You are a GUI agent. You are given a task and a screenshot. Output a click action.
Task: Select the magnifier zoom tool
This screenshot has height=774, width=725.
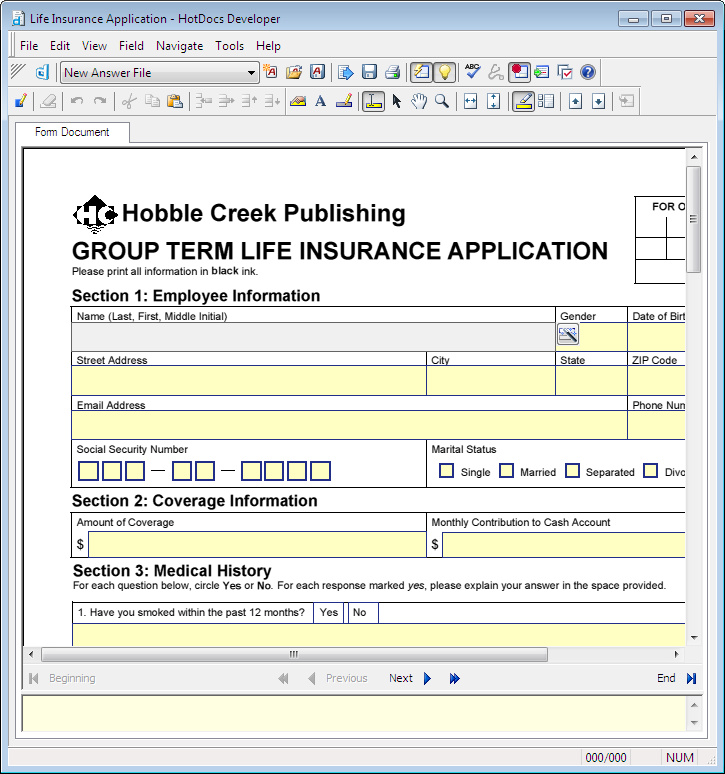click(x=441, y=101)
